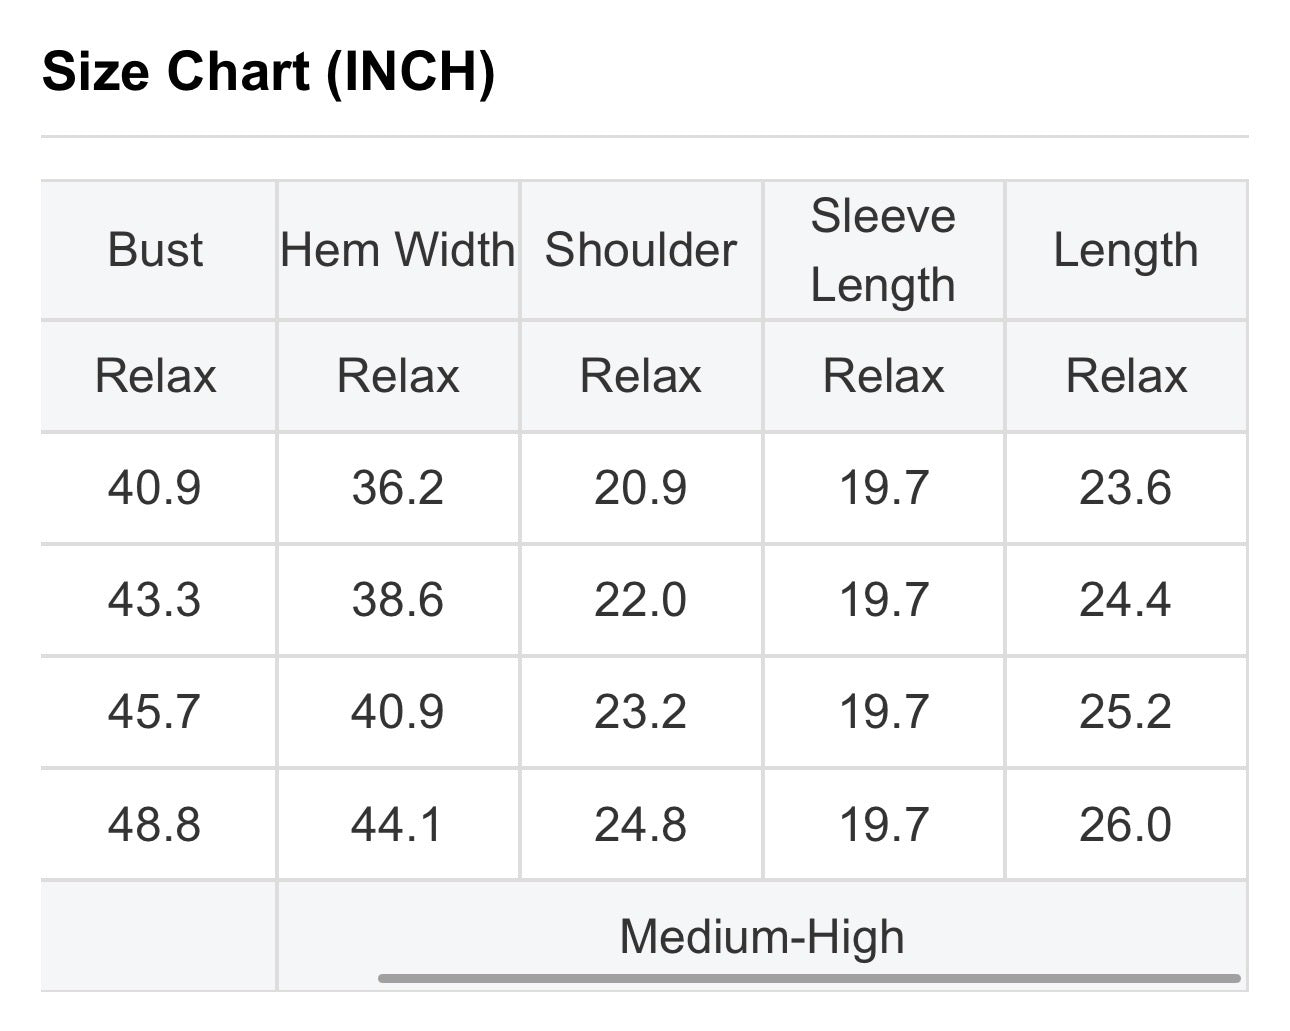The height and width of the screenshot is (1031, 1290).
Task: Select the Hem Width column header
Action: [398, 250]
